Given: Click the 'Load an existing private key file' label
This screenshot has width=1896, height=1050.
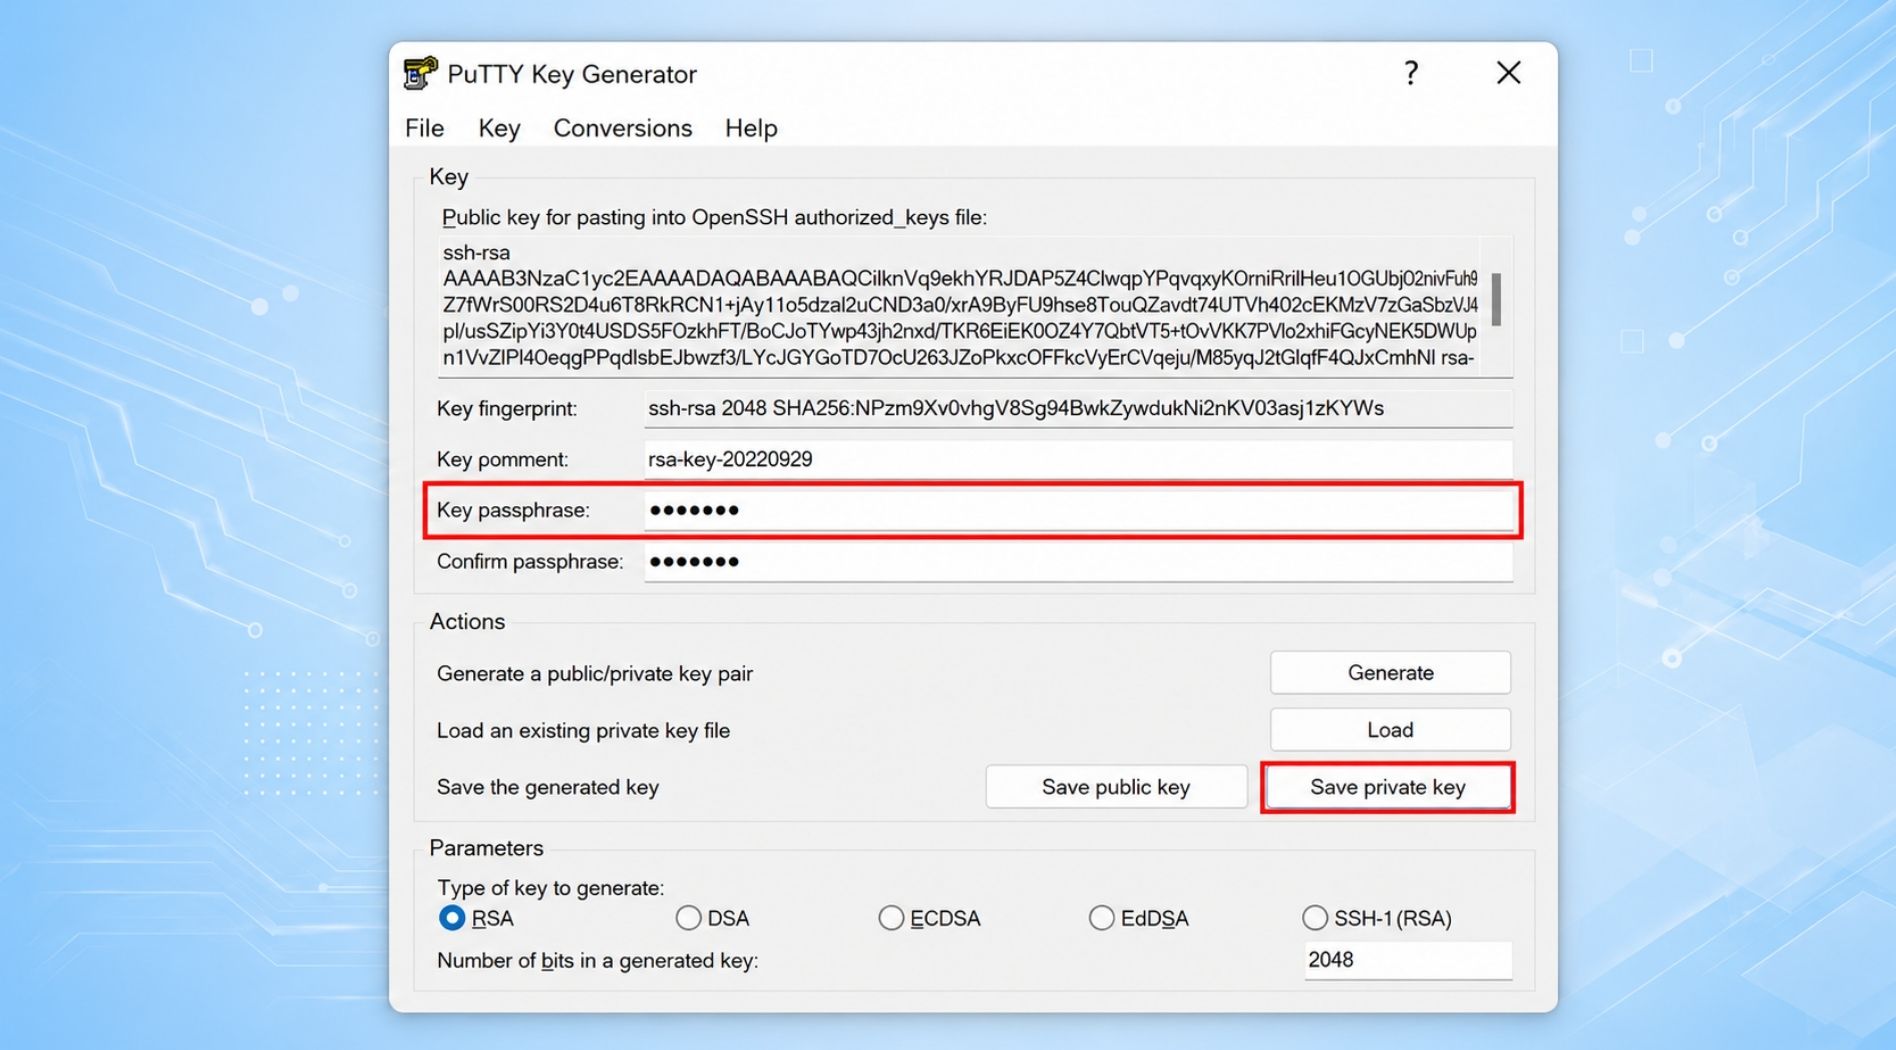Looking at the screenshot, I should [x=583, y=731].
